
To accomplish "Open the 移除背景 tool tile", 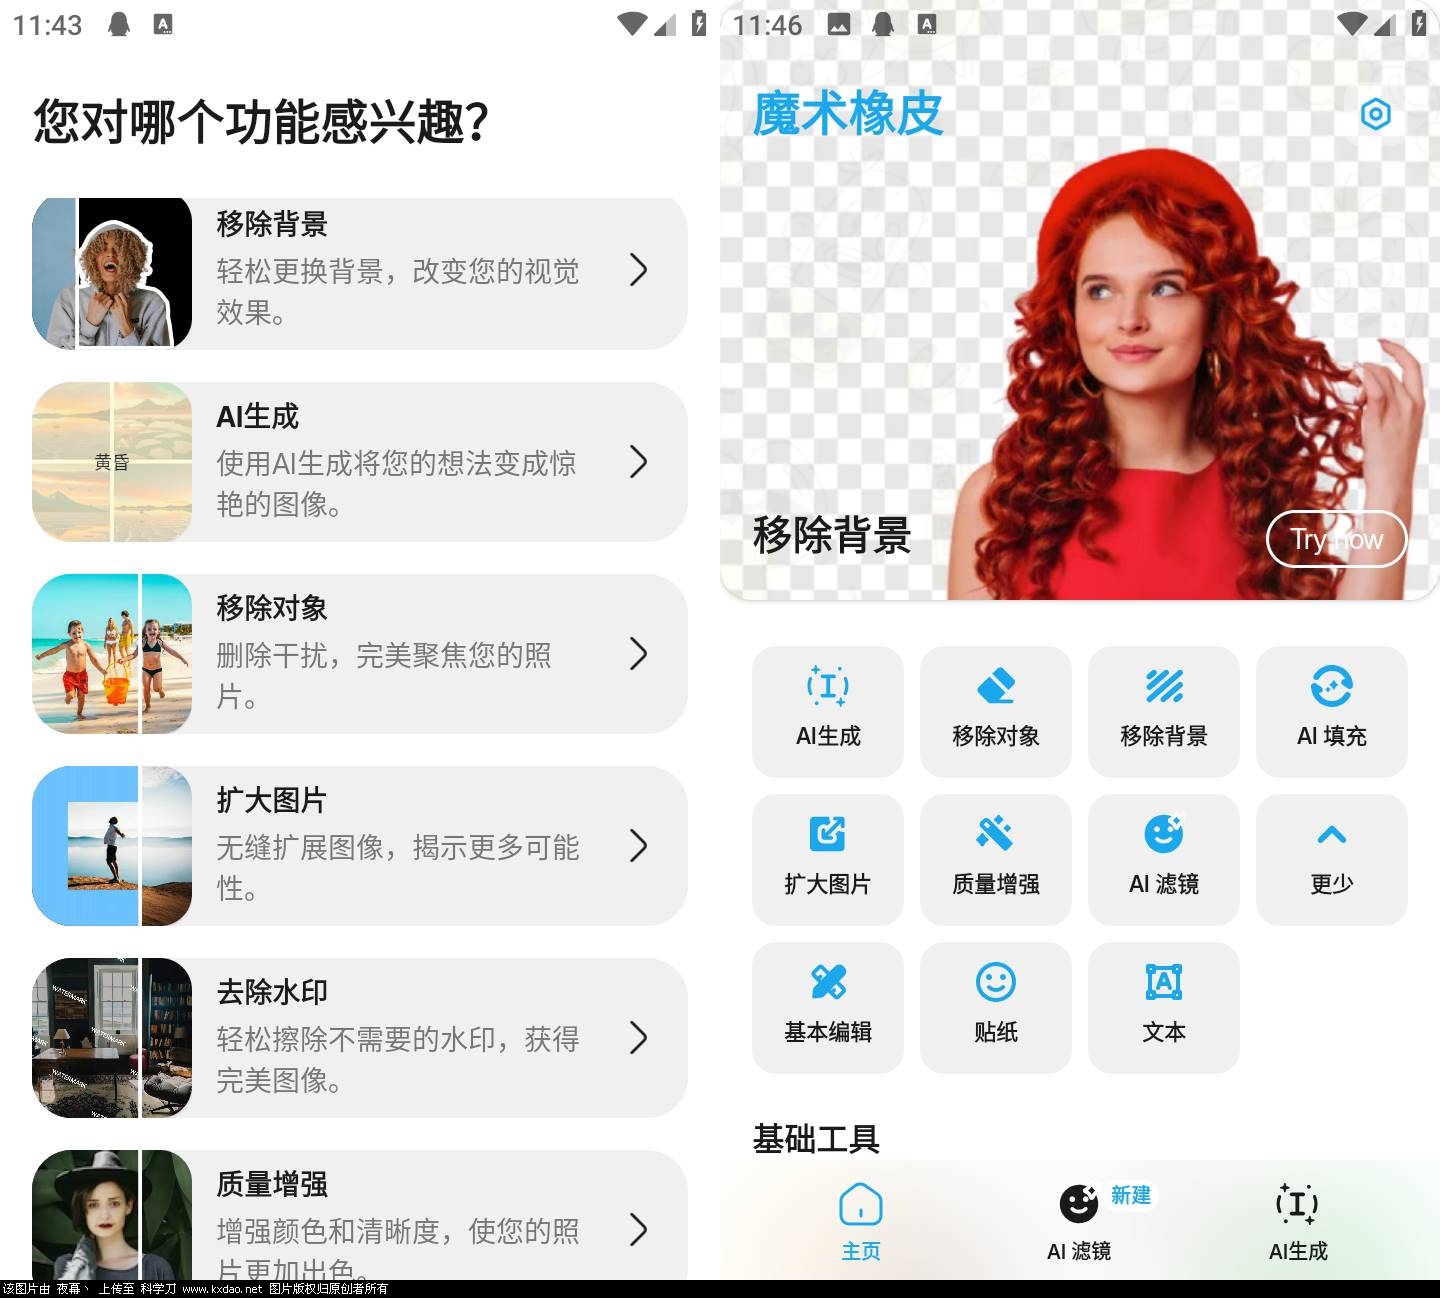I will [1163, 711].
